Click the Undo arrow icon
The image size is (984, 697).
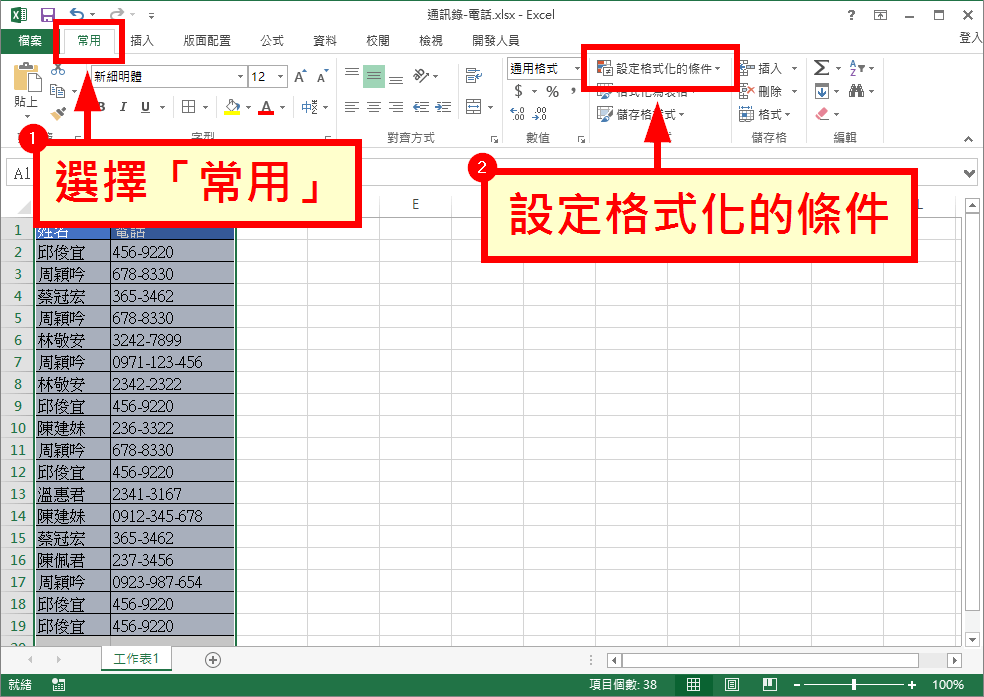click(77, 14)
